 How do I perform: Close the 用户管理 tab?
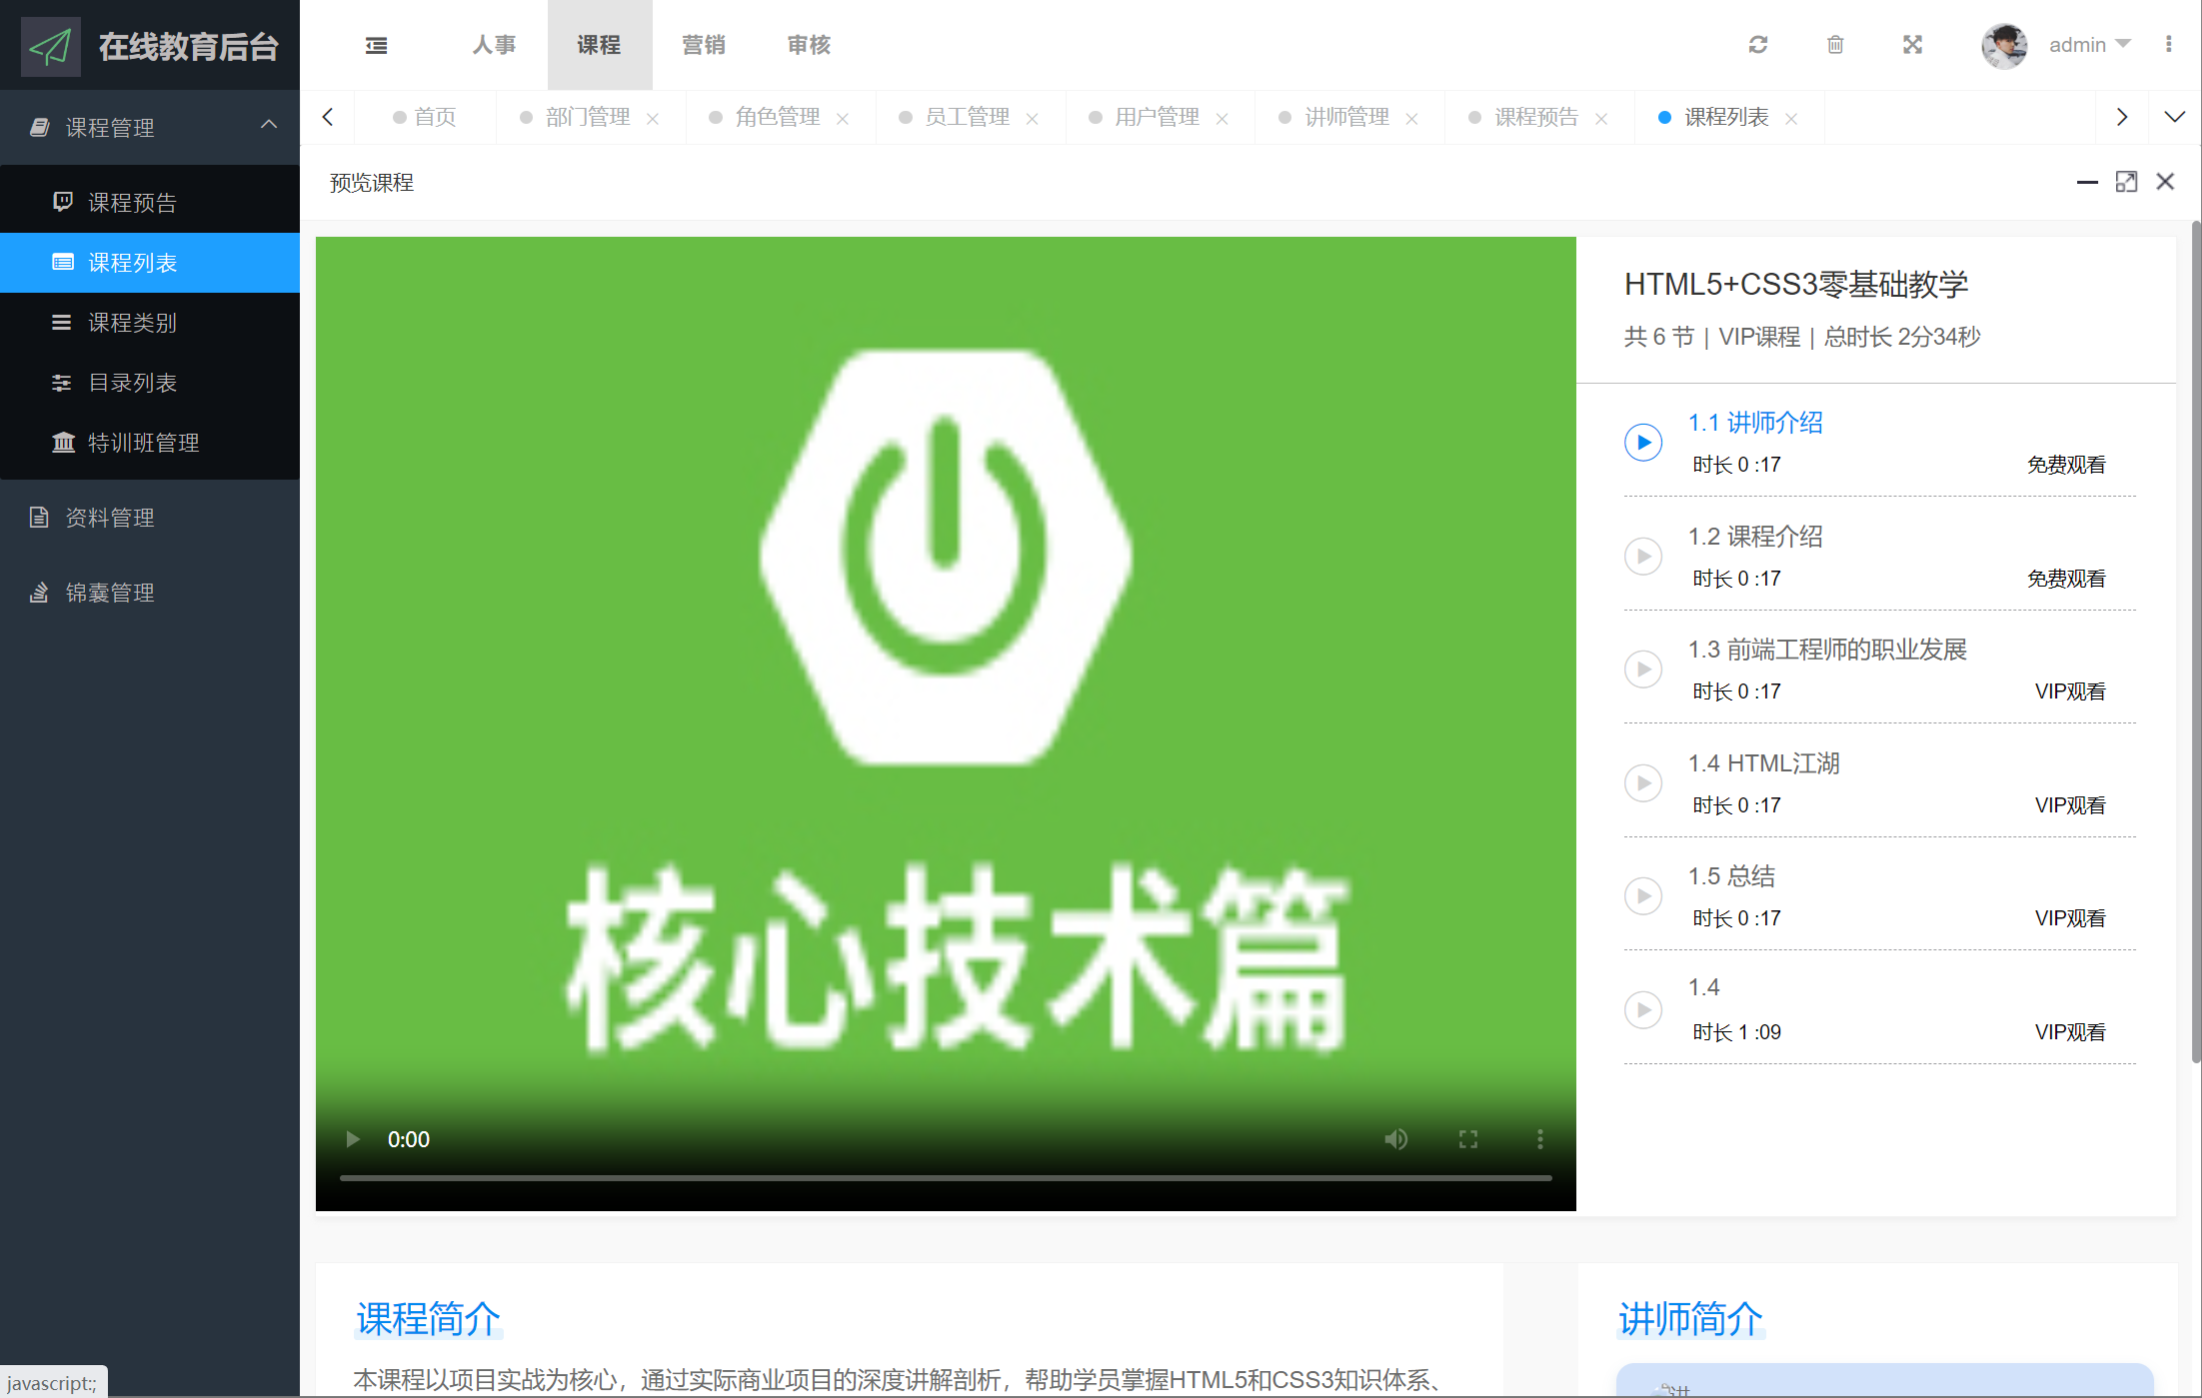tap(1222, 119)
